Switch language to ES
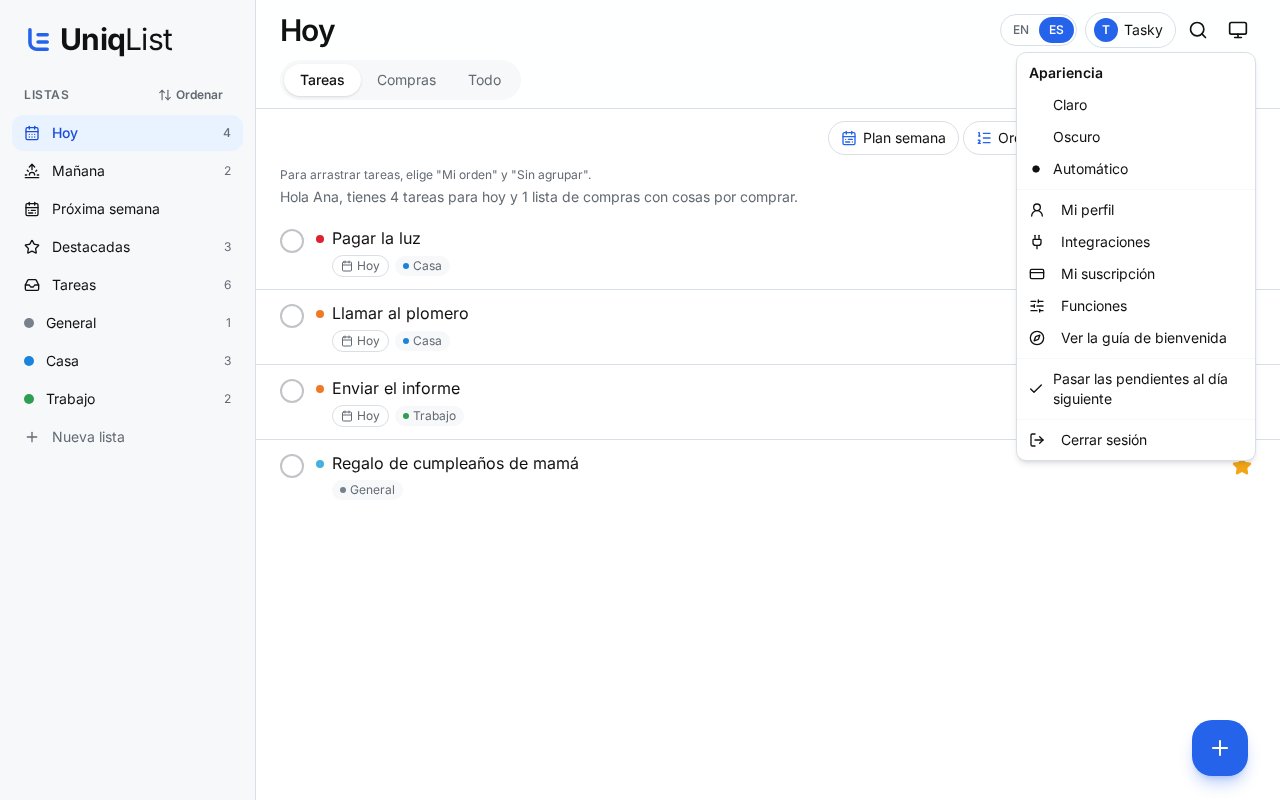Screen dimensions: 1280x800 click(x=1056, y=30)
